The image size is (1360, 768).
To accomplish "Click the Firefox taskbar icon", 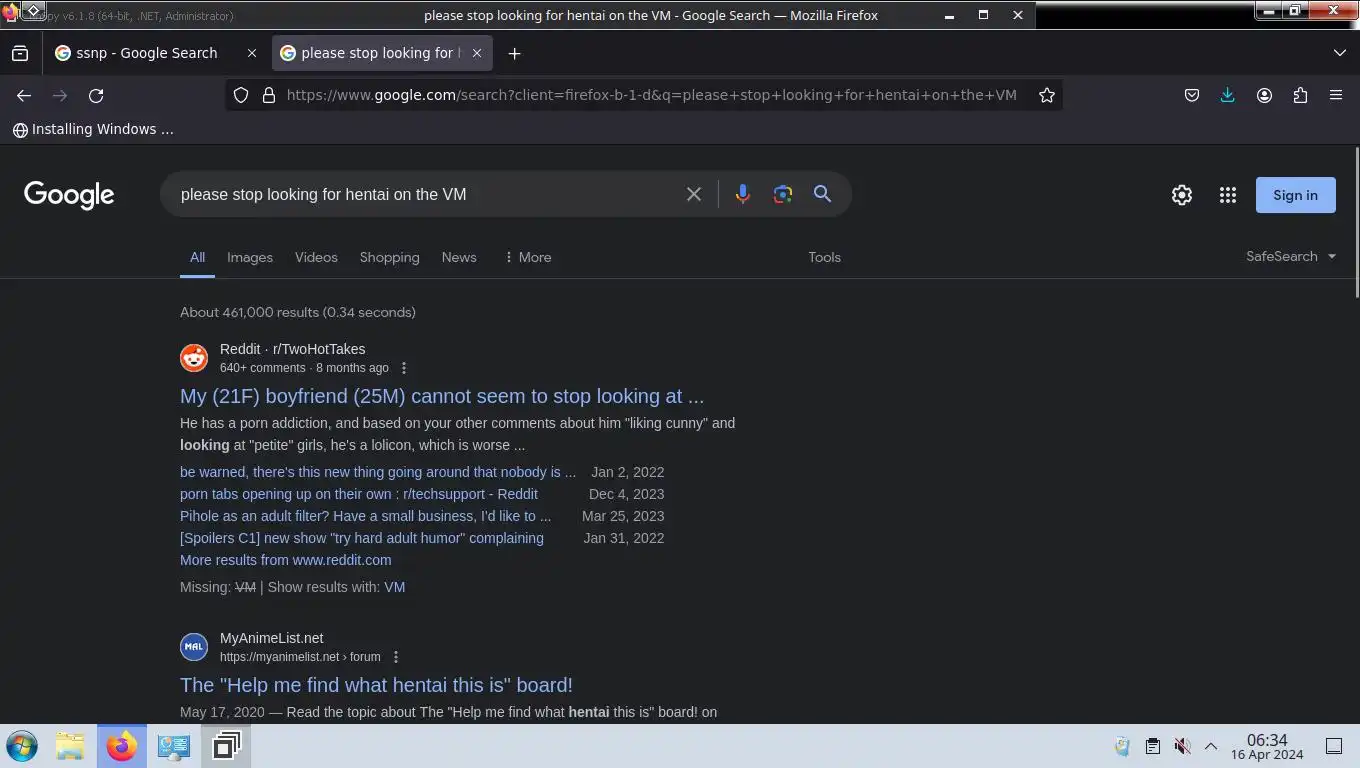I will pyautogui.click(x=122, y=746).
